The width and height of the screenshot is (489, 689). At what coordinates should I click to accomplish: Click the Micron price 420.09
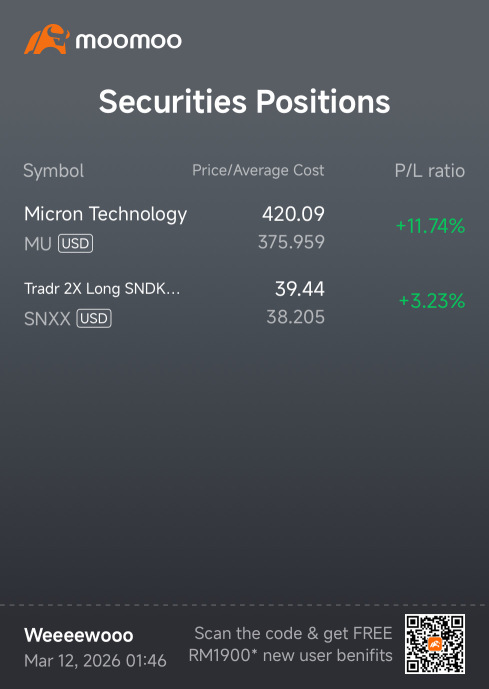(x=293, y=214)
